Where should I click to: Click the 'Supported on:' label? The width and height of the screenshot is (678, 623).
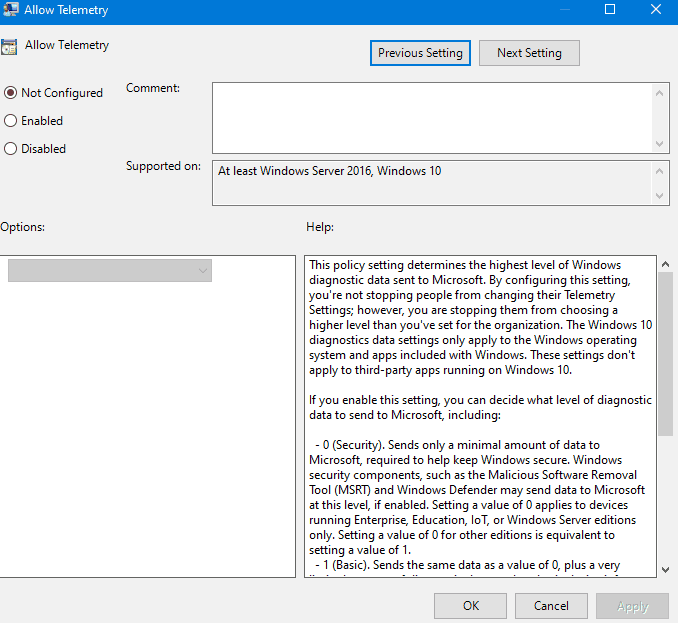point(163,166)
